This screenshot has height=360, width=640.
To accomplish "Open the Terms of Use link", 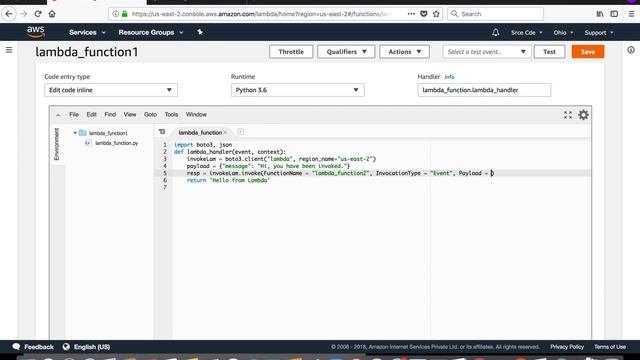I will coord(610,347).
